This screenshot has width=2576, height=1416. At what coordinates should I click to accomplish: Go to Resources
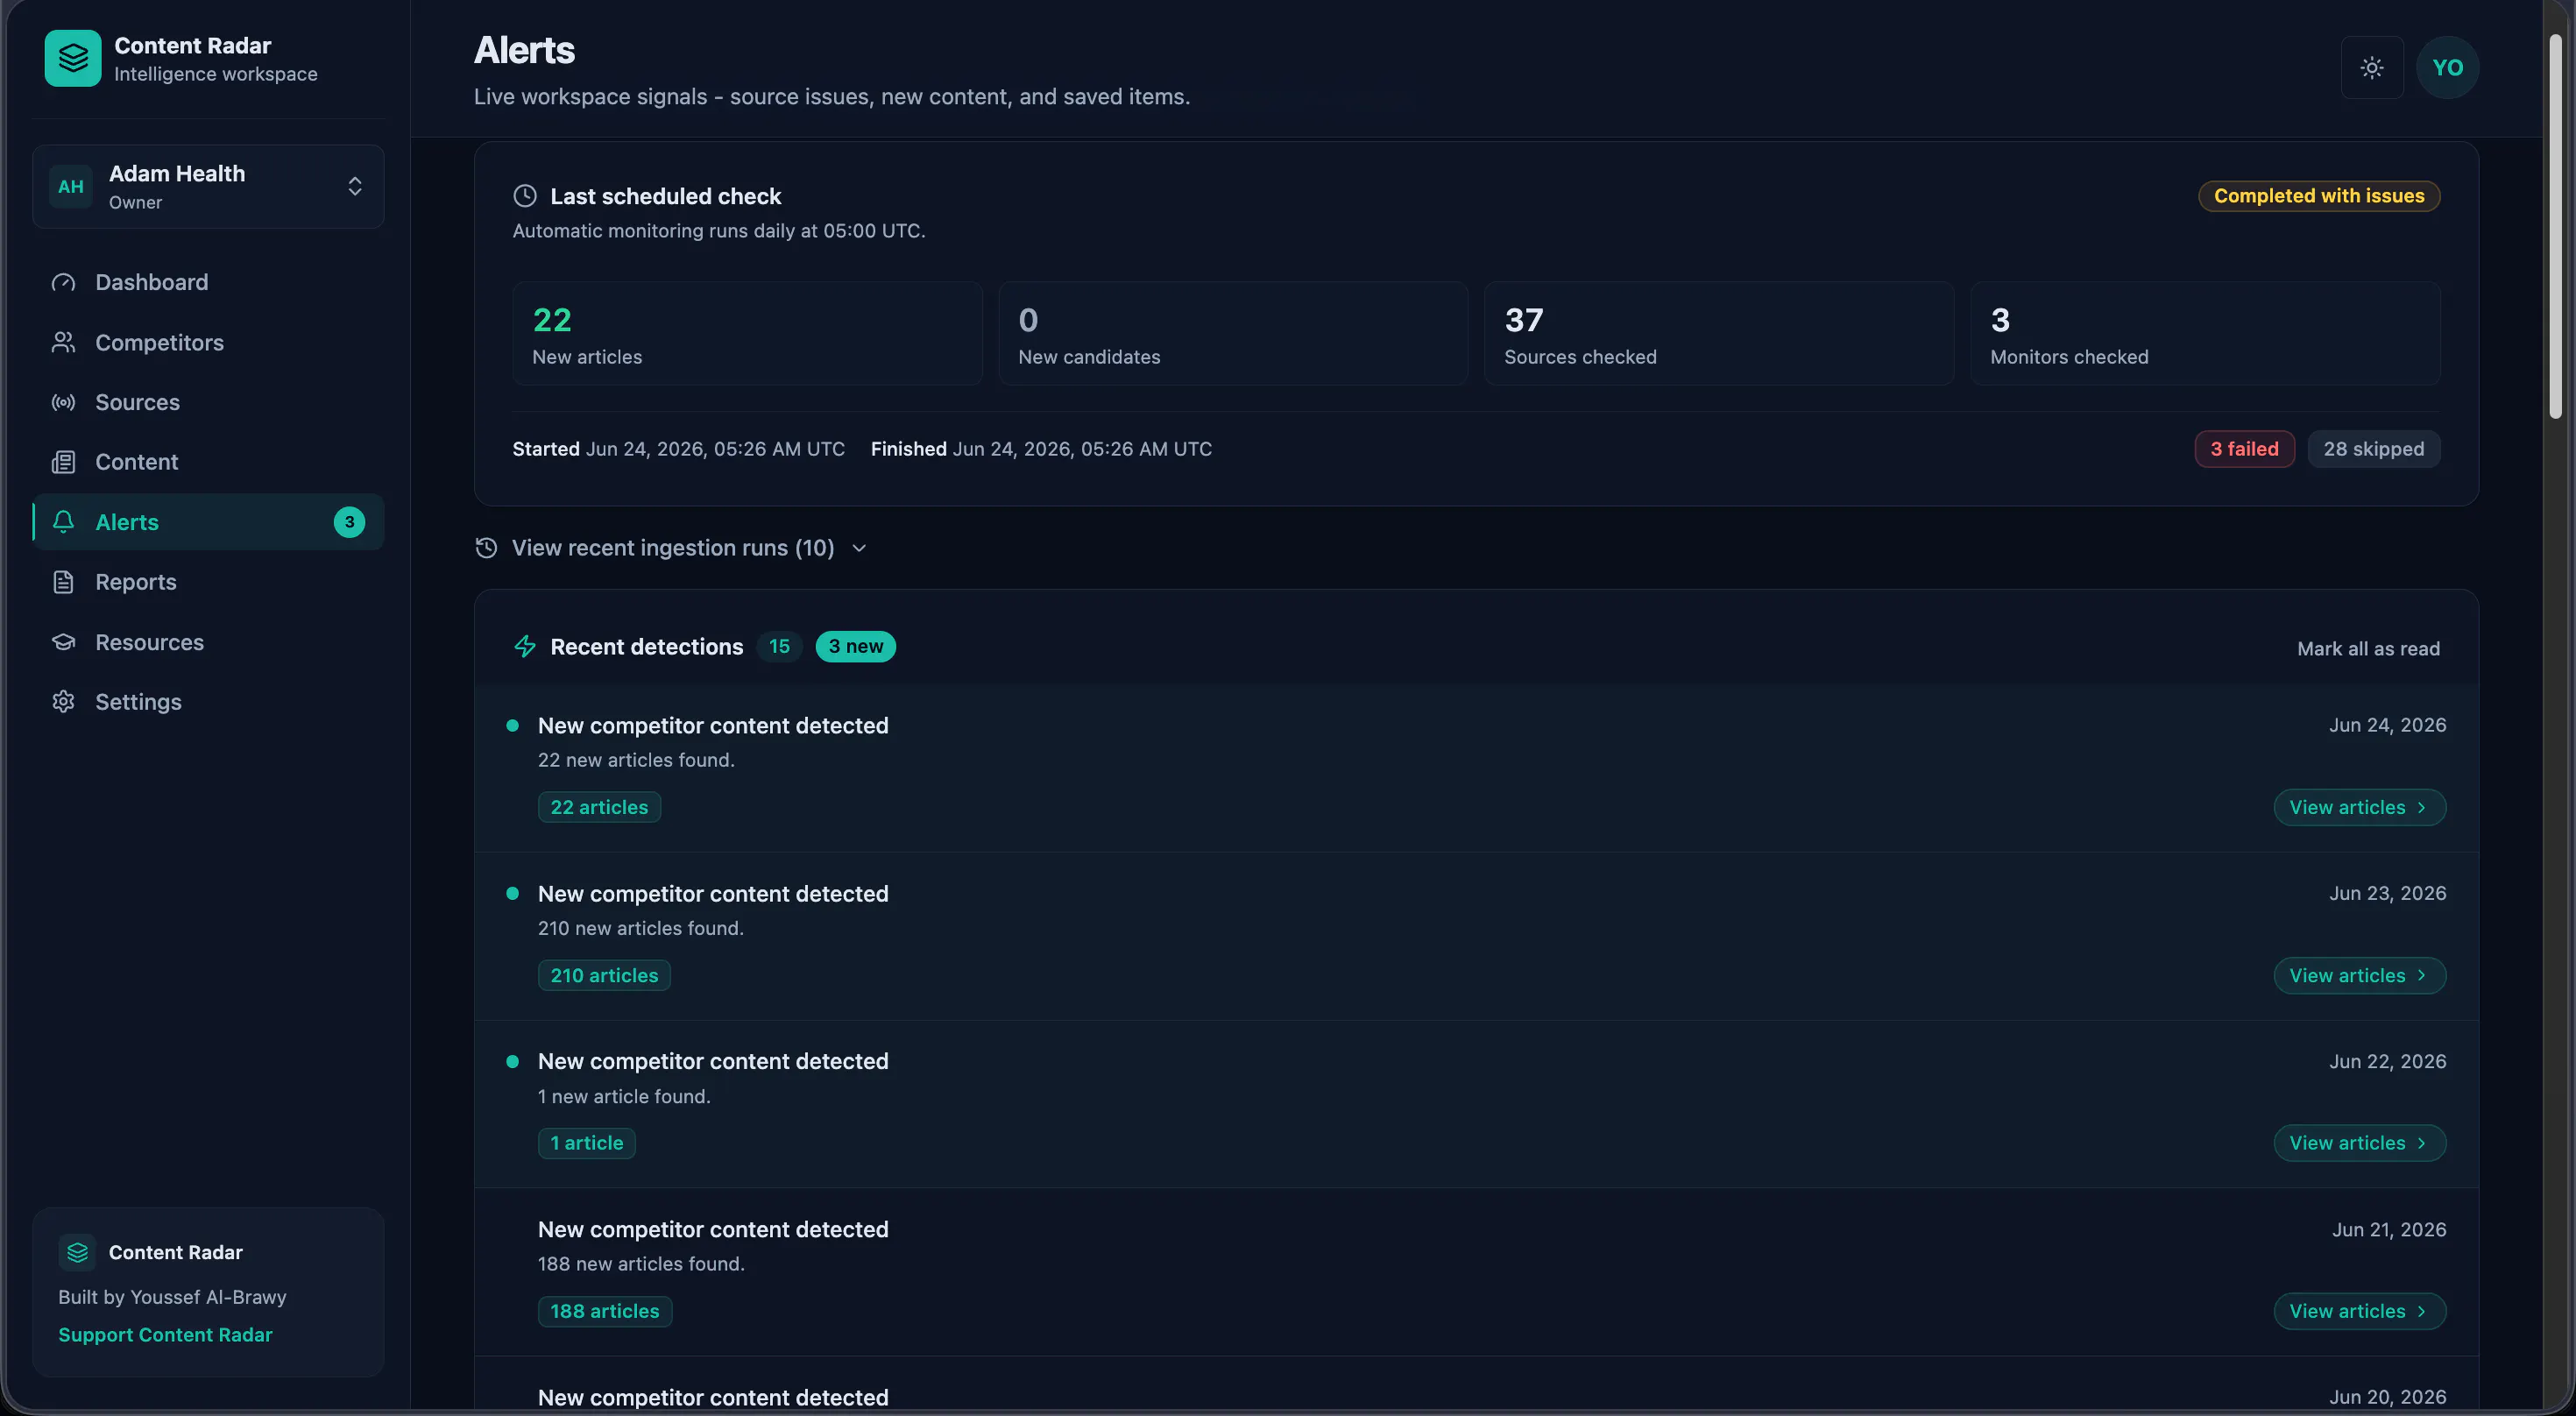click(208, 642)
